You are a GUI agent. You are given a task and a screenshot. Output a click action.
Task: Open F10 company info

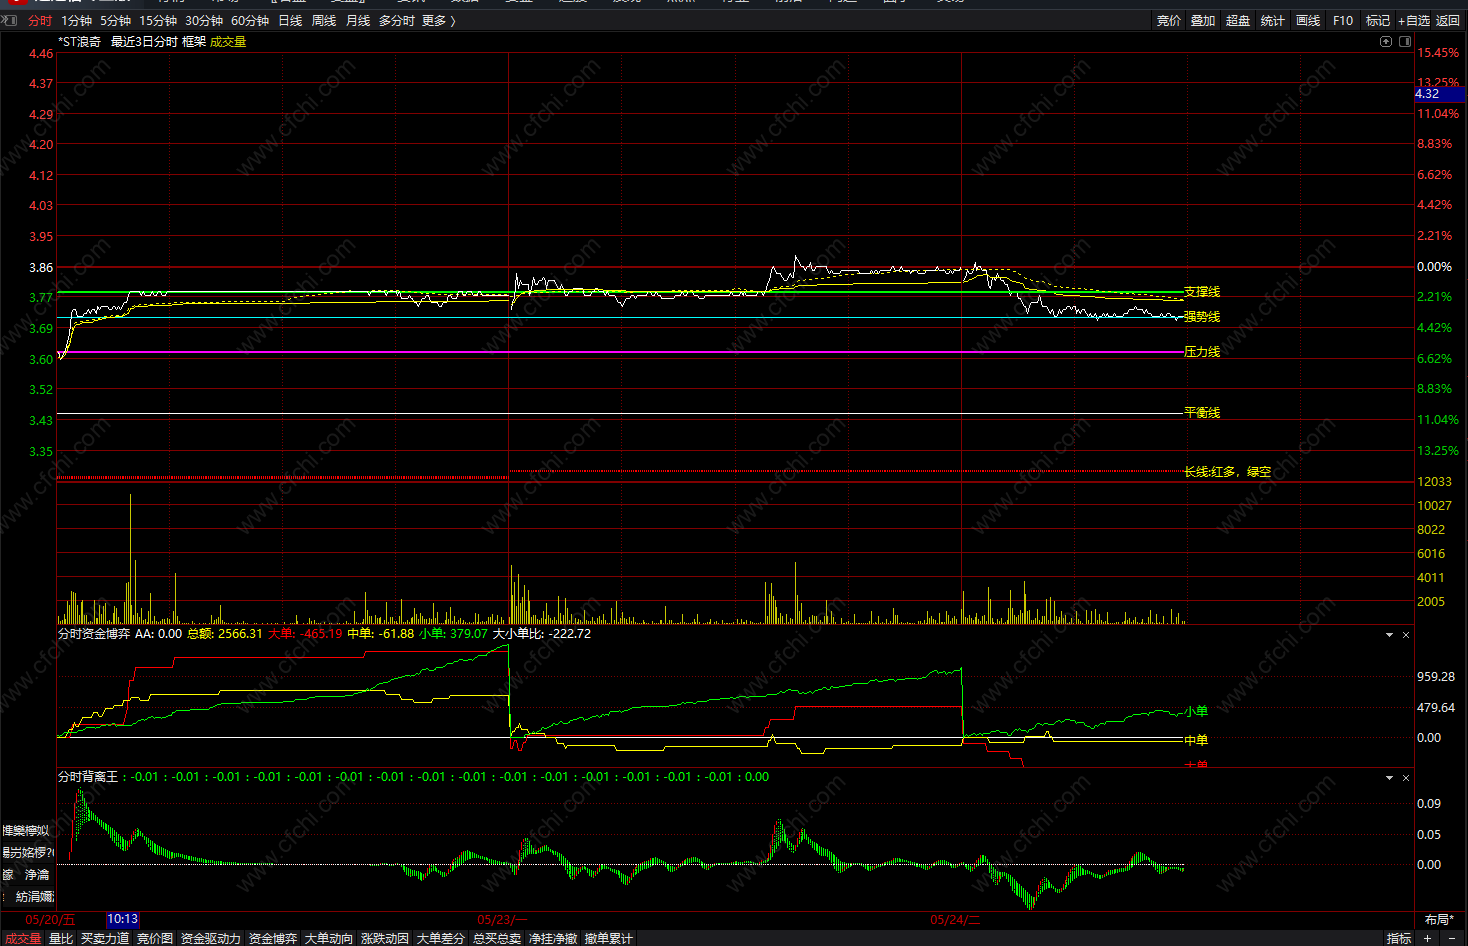[x=1343, y=20]
